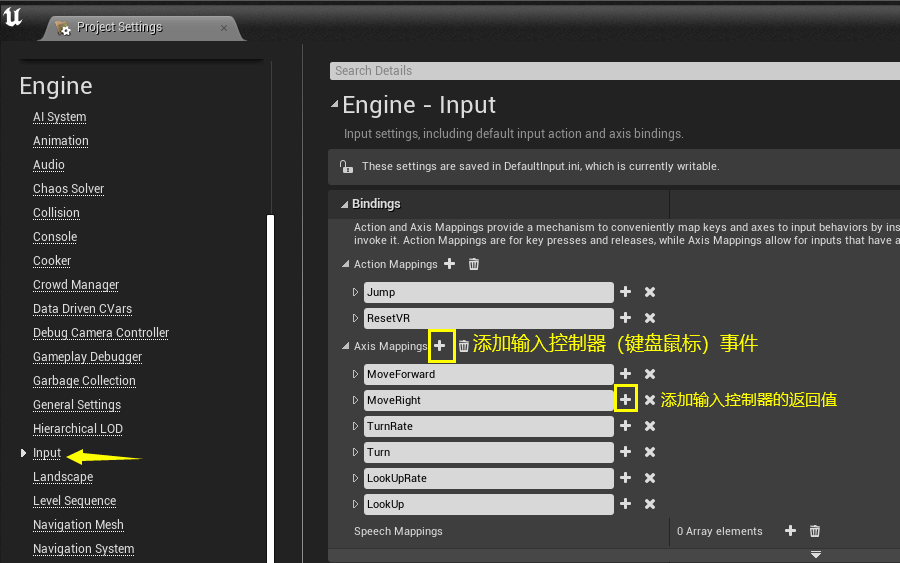Collapse the Axis Mappings list
The image size is (900, 563).
click(x=346, y=346)
